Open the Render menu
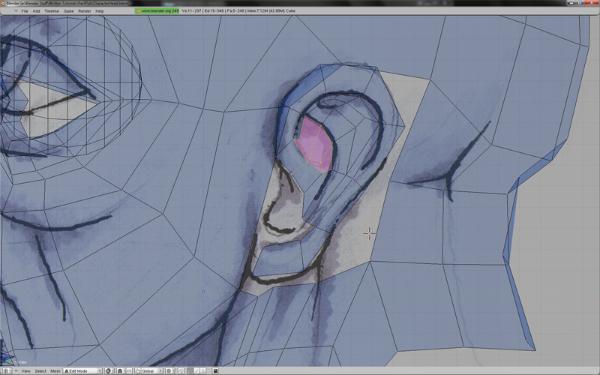This screenshot has width=600, height=375. [85, 11]
